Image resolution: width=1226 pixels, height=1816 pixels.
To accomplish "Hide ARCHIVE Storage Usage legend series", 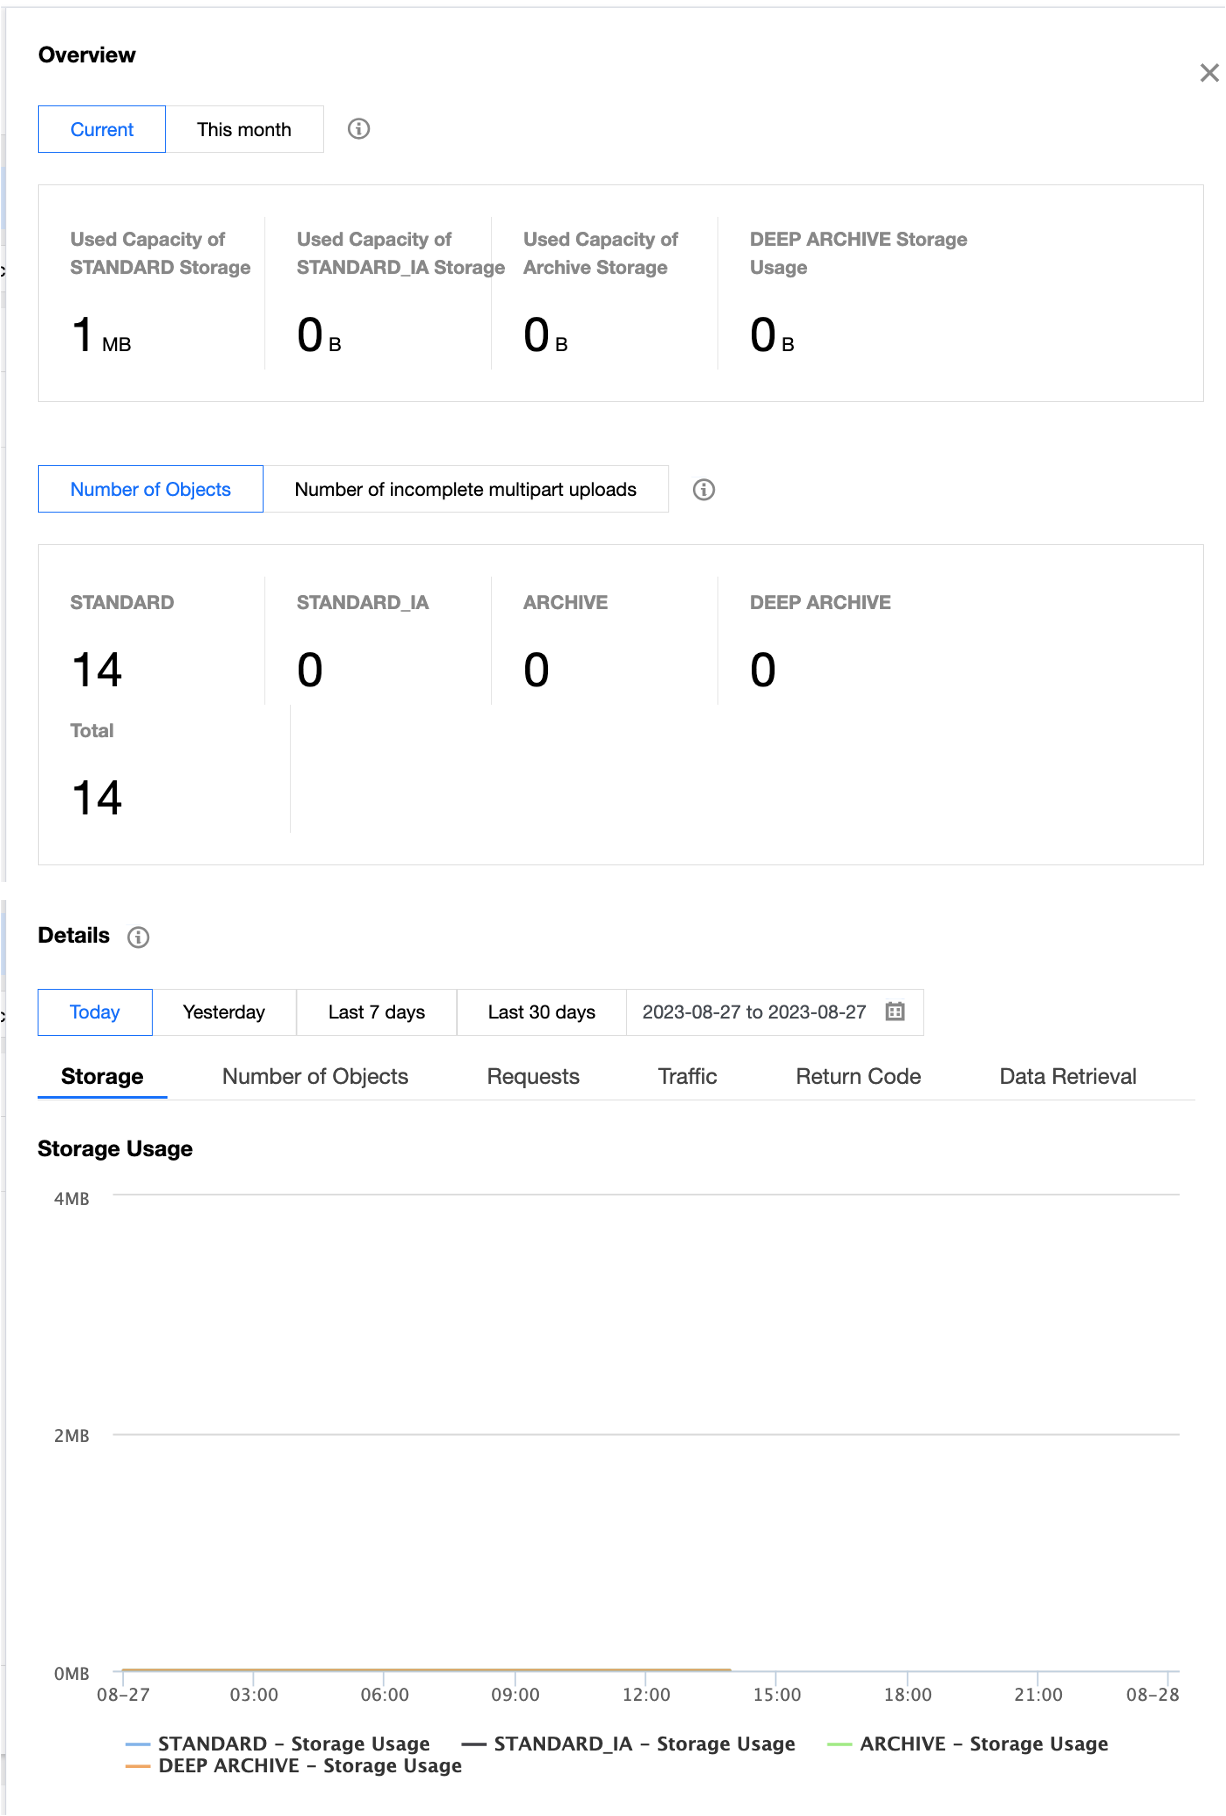I will [983, 1743].
